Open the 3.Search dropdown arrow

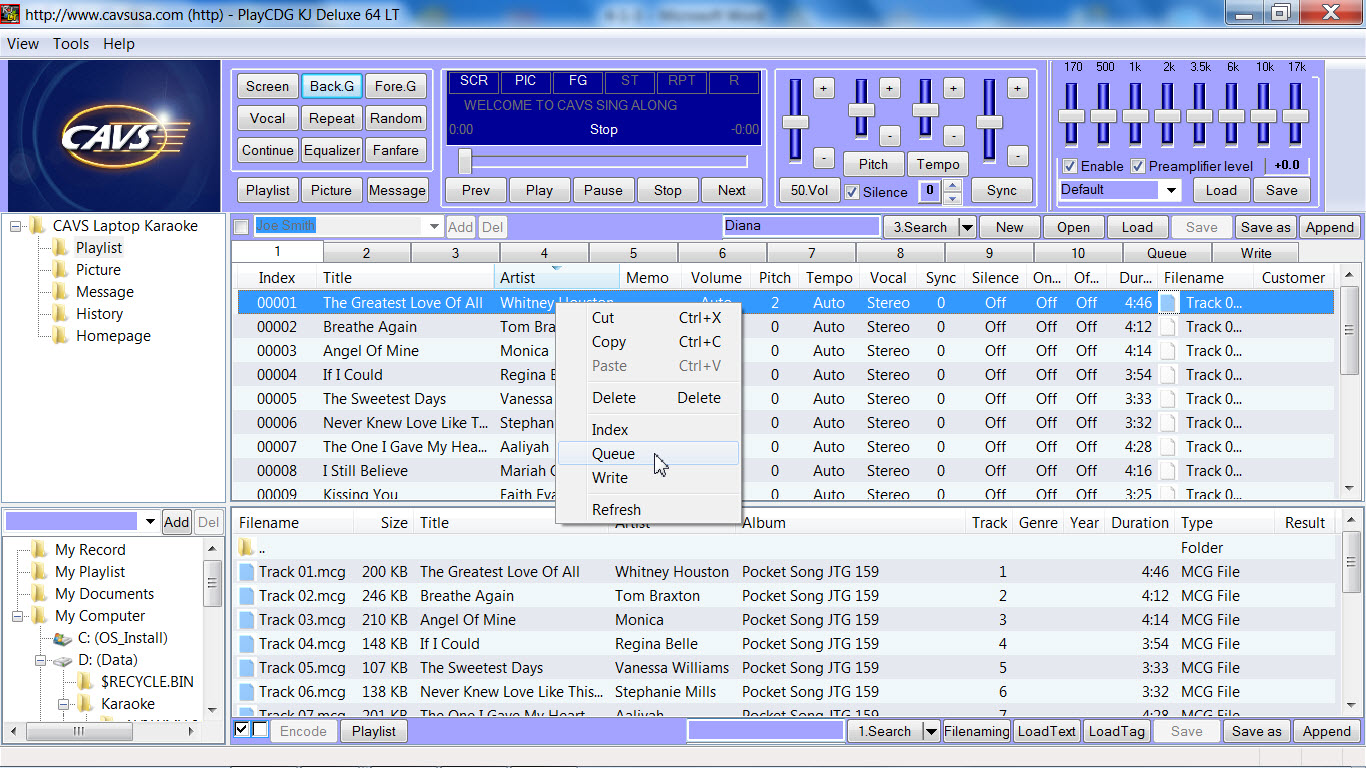[967, 227]
